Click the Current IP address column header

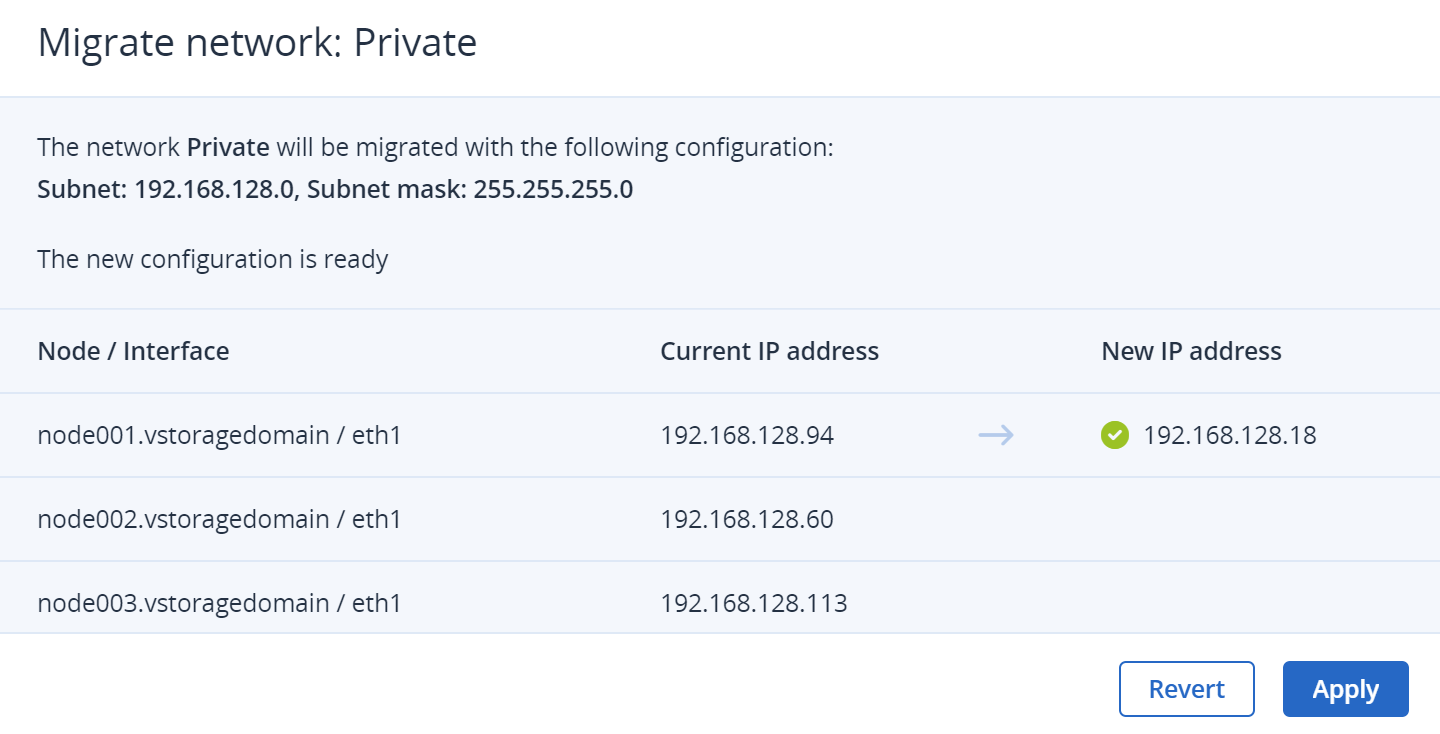click(769, 351)
